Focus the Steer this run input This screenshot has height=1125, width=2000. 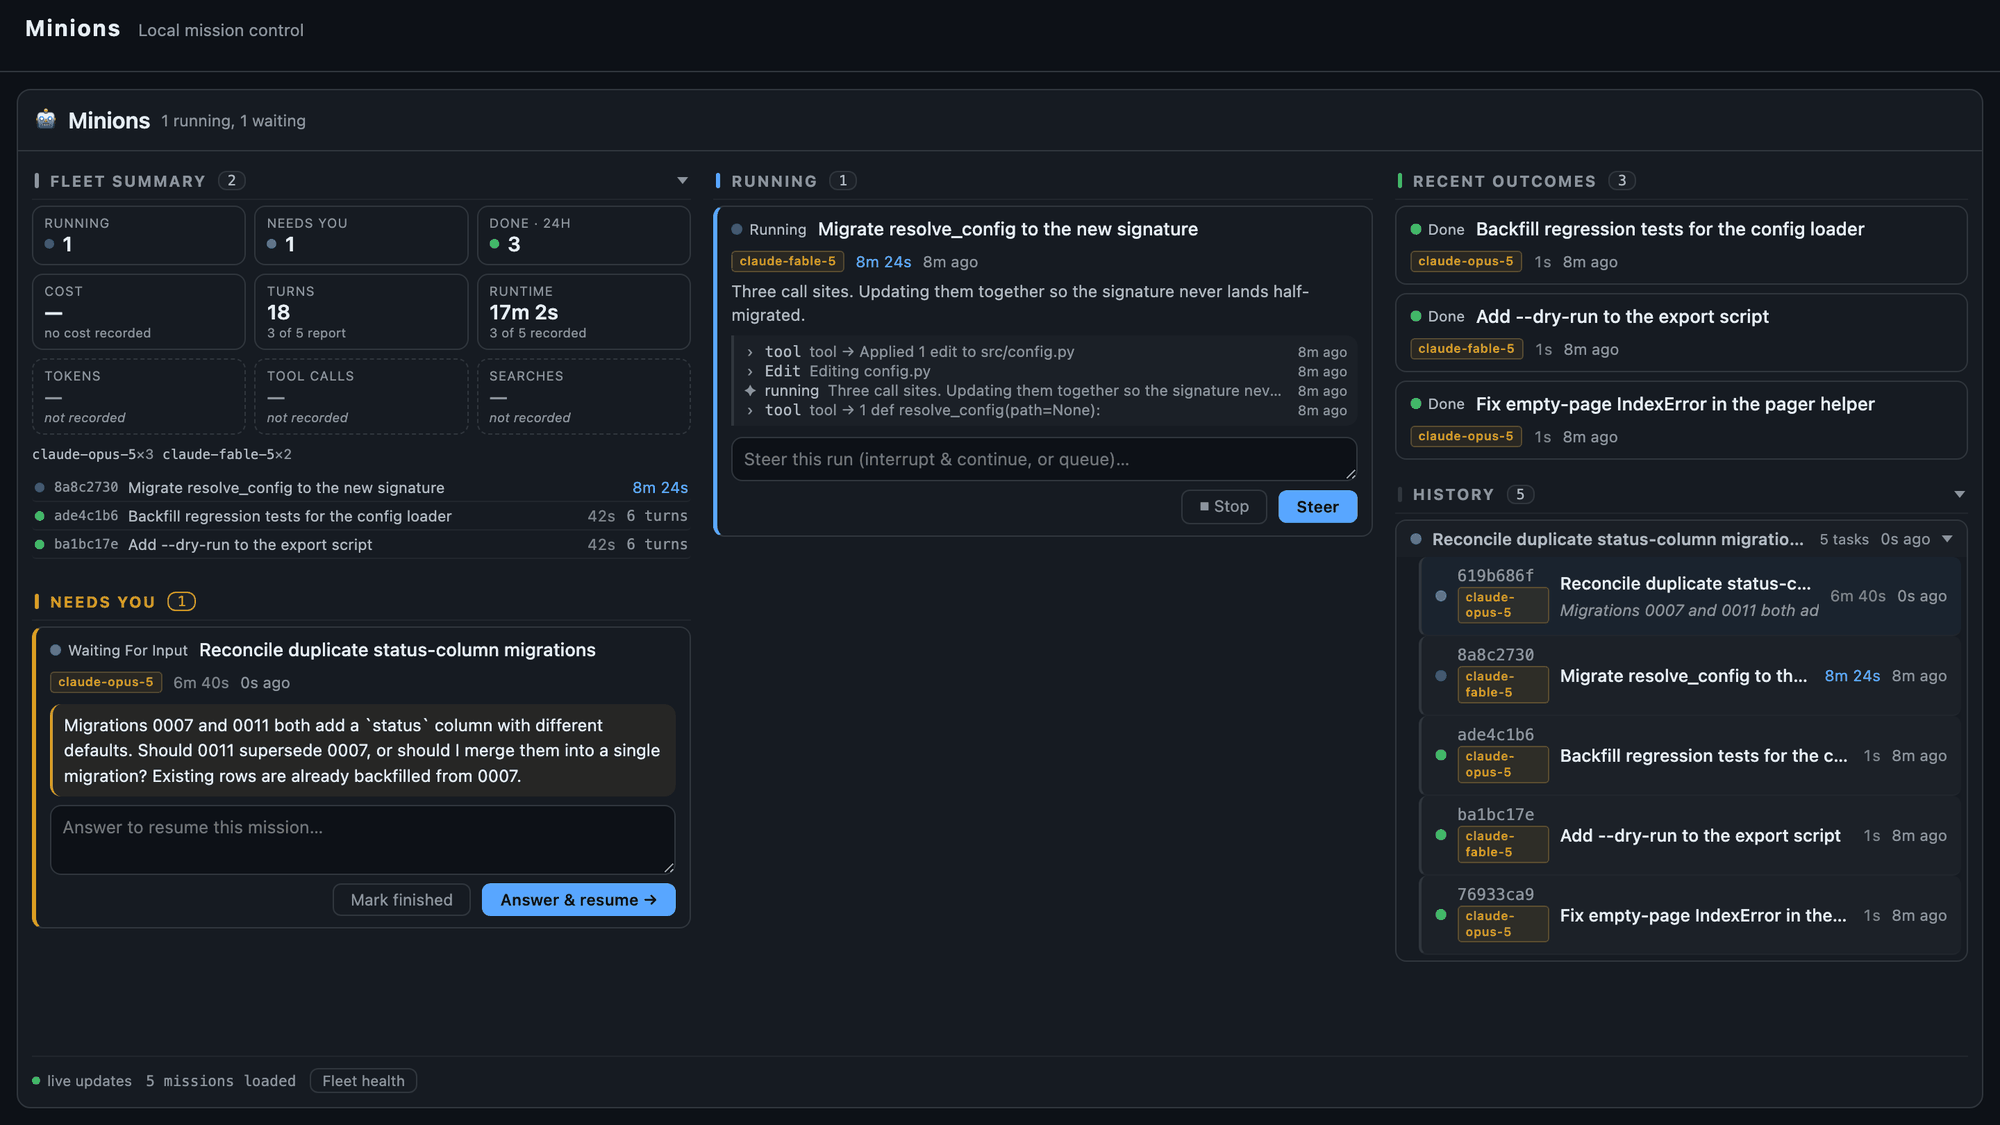[x=1044, y=459]
